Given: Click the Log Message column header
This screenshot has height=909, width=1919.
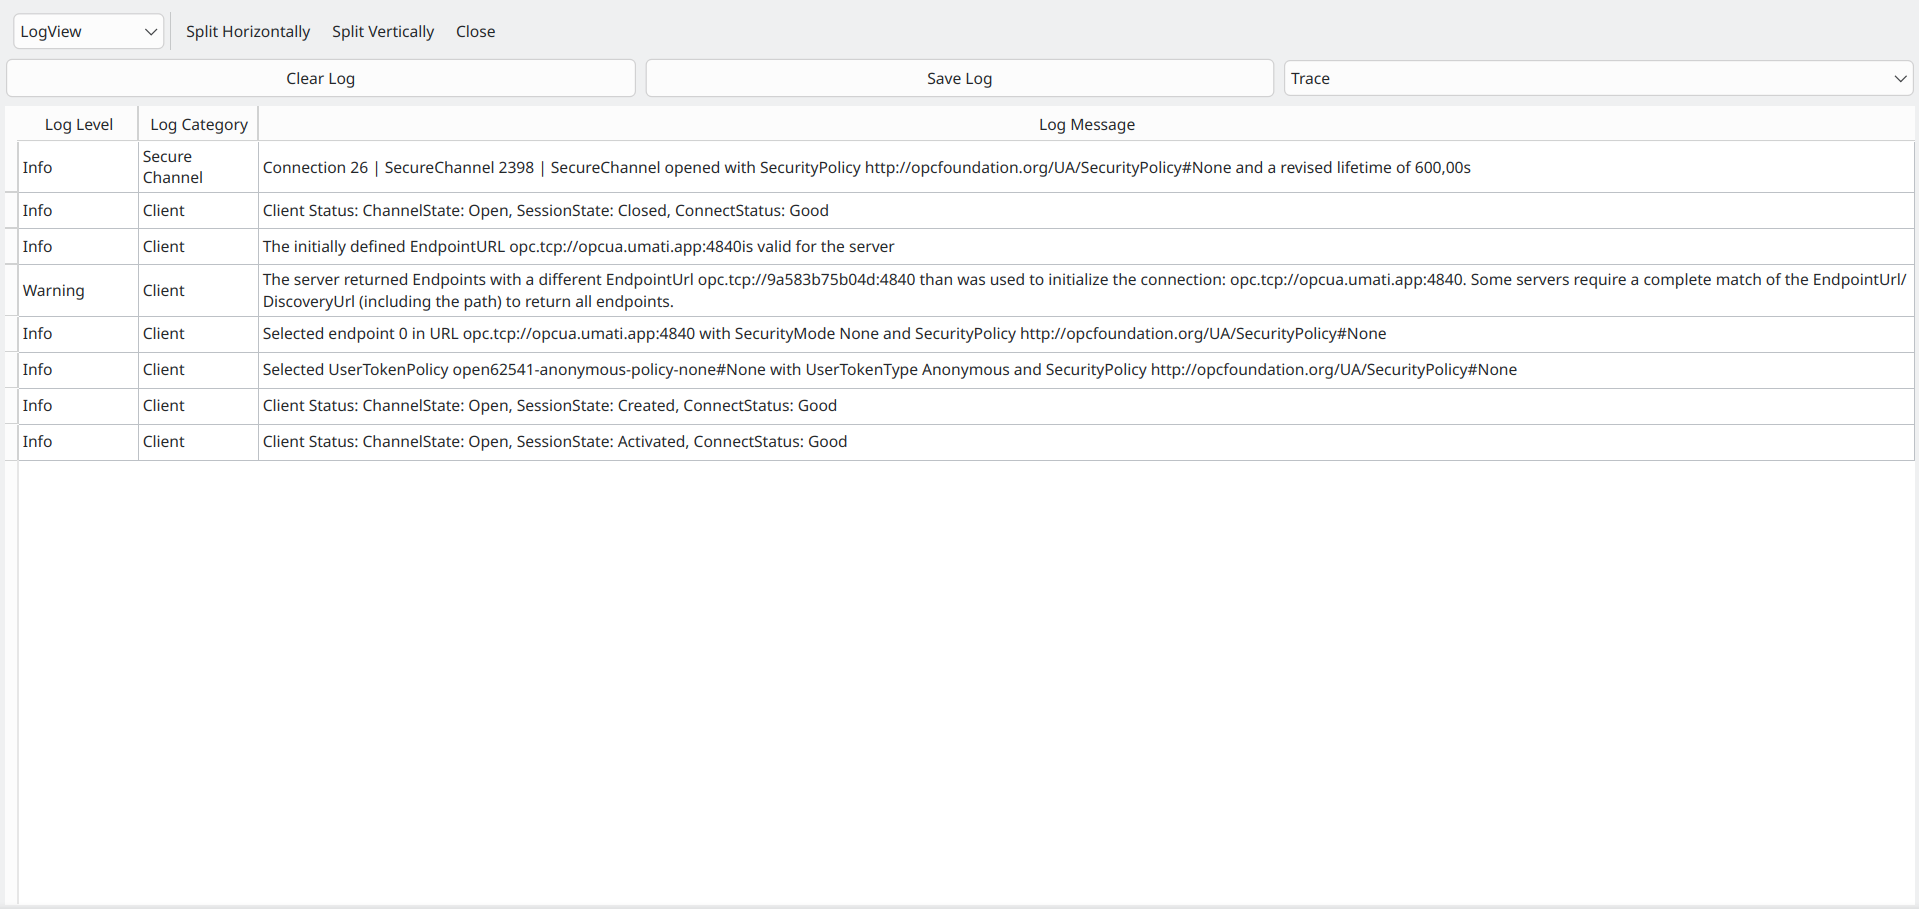Looking at the screenshot, I should pyautogui.click(x=1086, y=125).
